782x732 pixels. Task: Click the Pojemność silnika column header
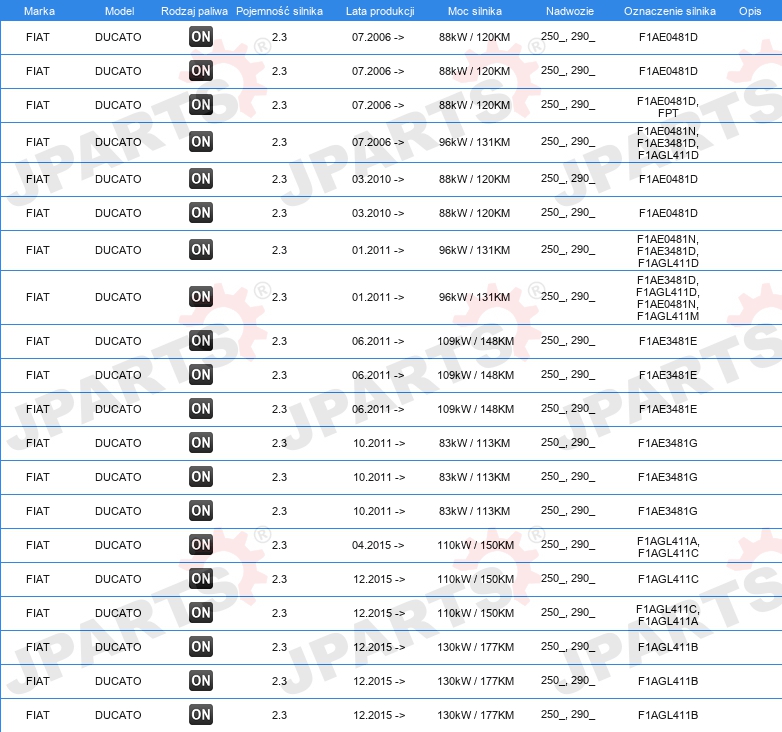279,11
